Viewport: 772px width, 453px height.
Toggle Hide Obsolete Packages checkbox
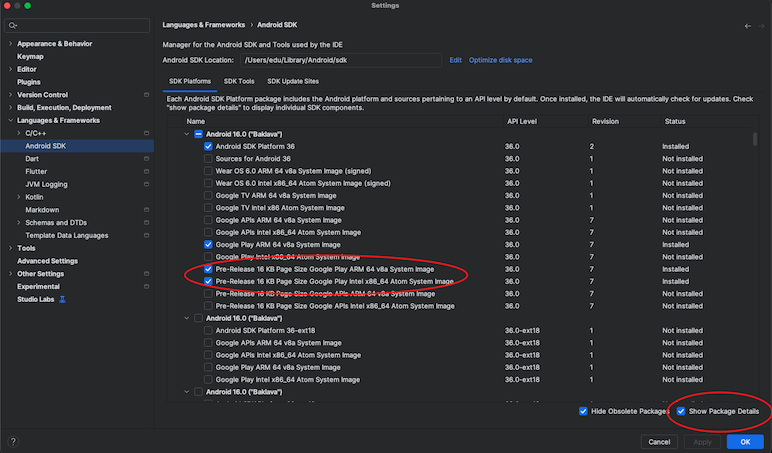pos(583,411)
